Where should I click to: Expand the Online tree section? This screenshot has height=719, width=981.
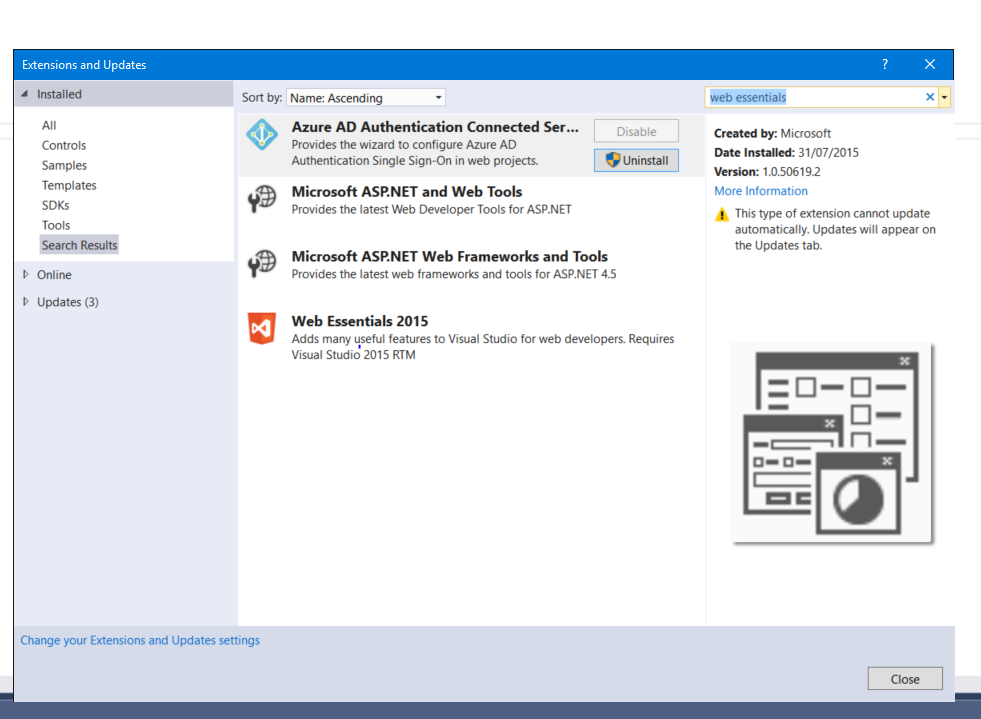(x=25, y=274)
